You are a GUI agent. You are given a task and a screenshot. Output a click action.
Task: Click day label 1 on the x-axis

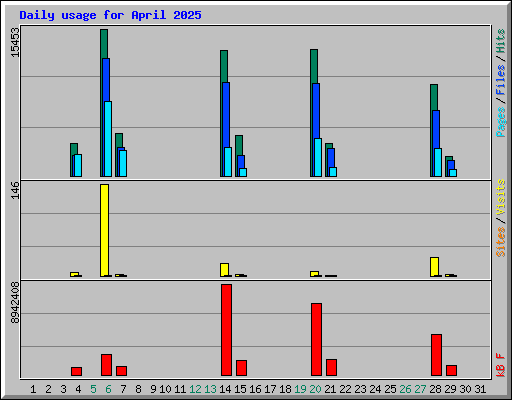pyautogui.click(x=33, y=389)
